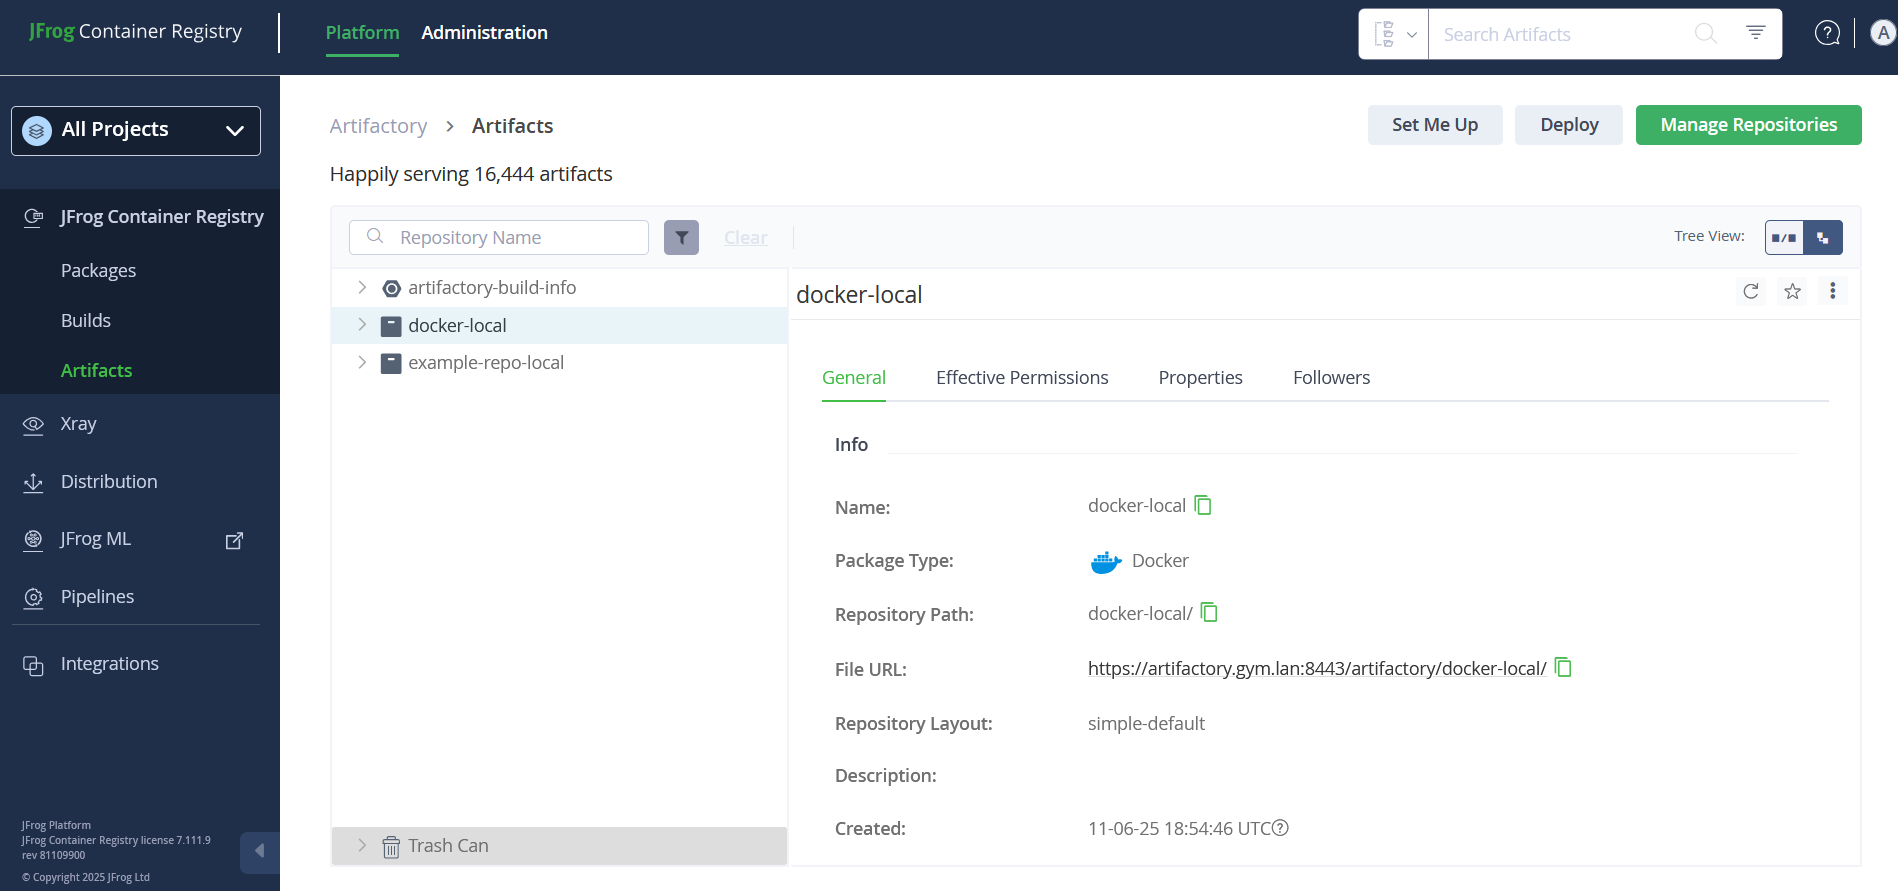Open JFrog ML external link icon
Screen dimensions: 1898x891
[234, 540]
